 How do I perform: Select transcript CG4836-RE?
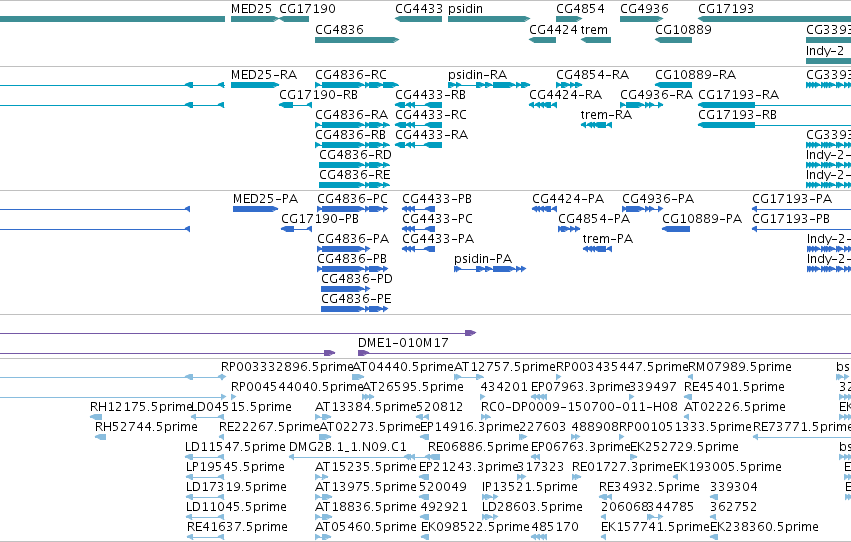354,175
